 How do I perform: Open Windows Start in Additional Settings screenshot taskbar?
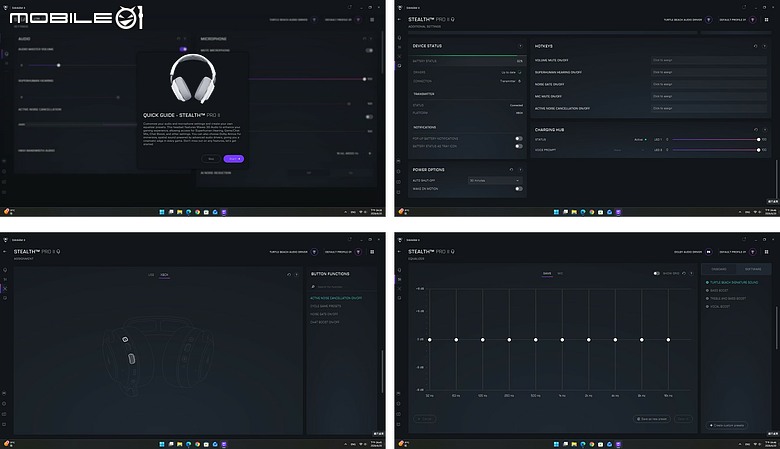[556, 212]
